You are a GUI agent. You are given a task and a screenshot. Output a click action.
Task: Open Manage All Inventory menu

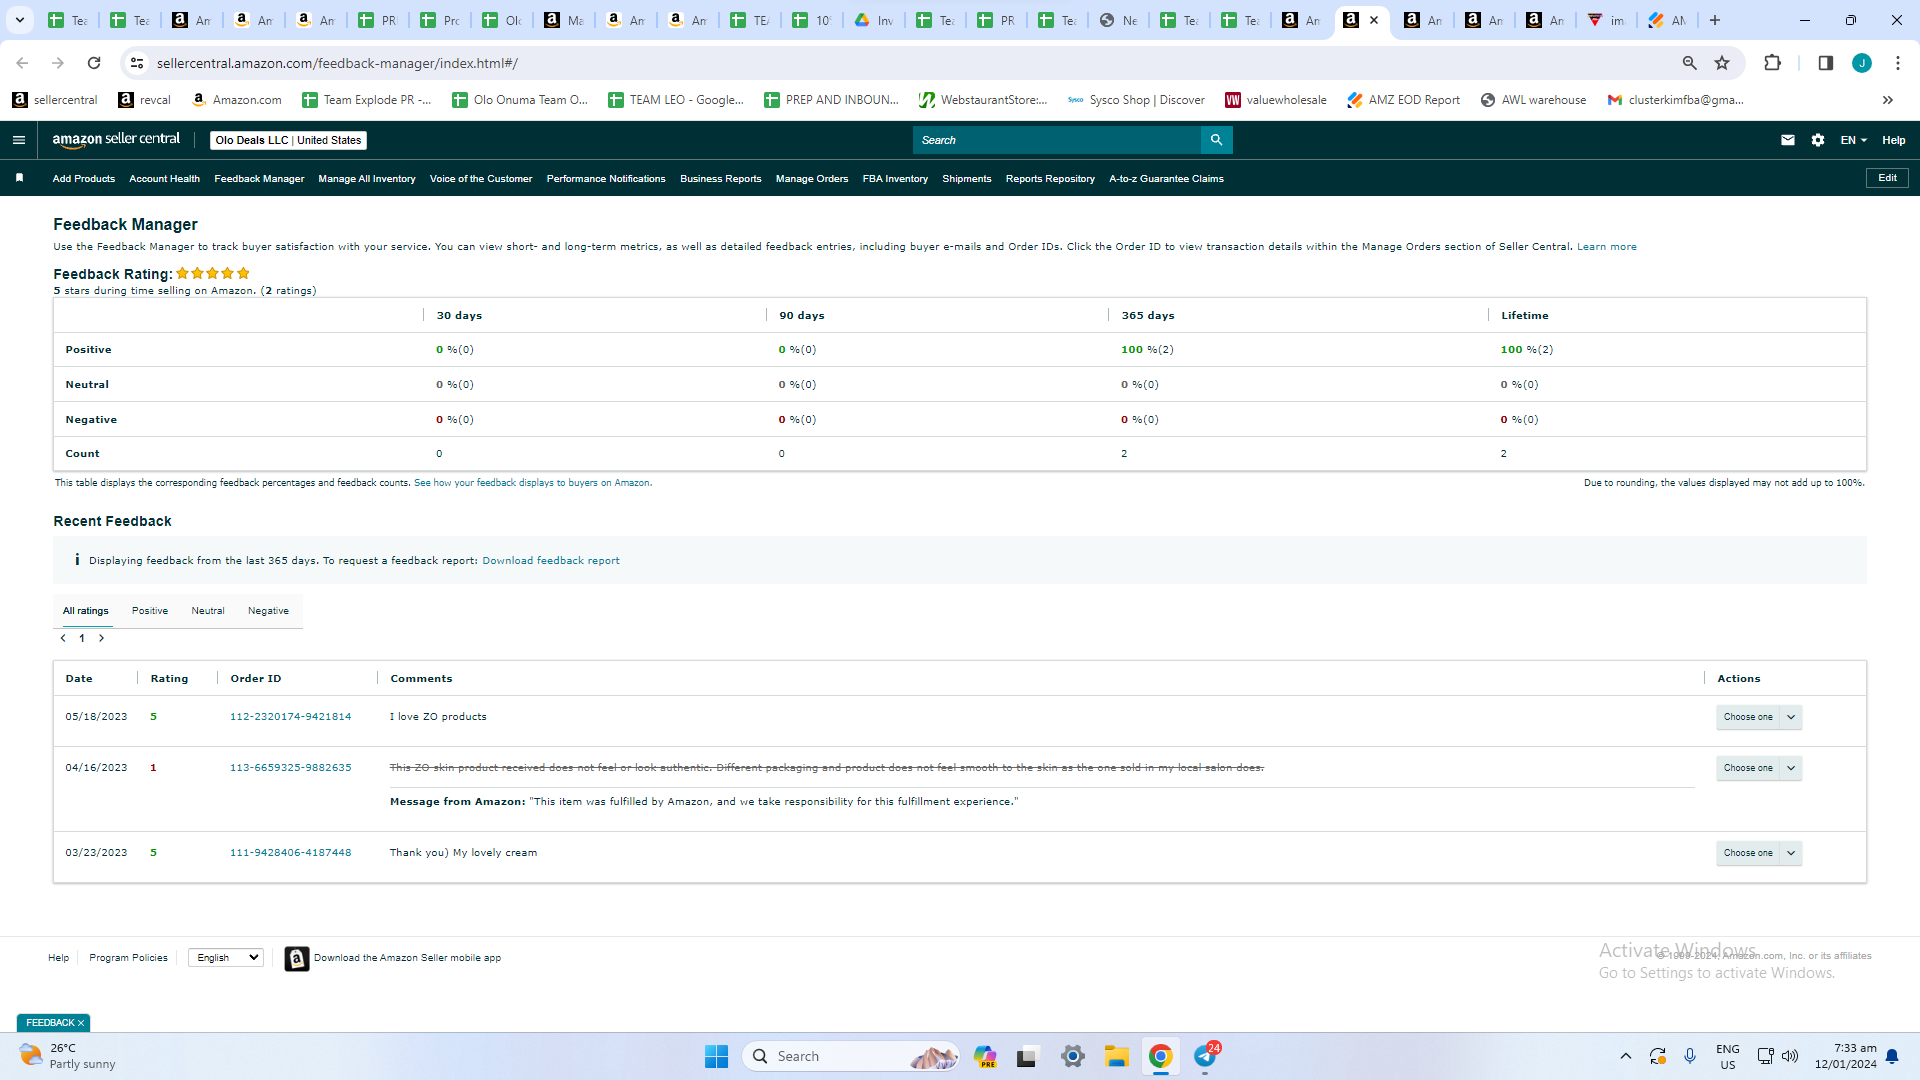click(367, 179)
